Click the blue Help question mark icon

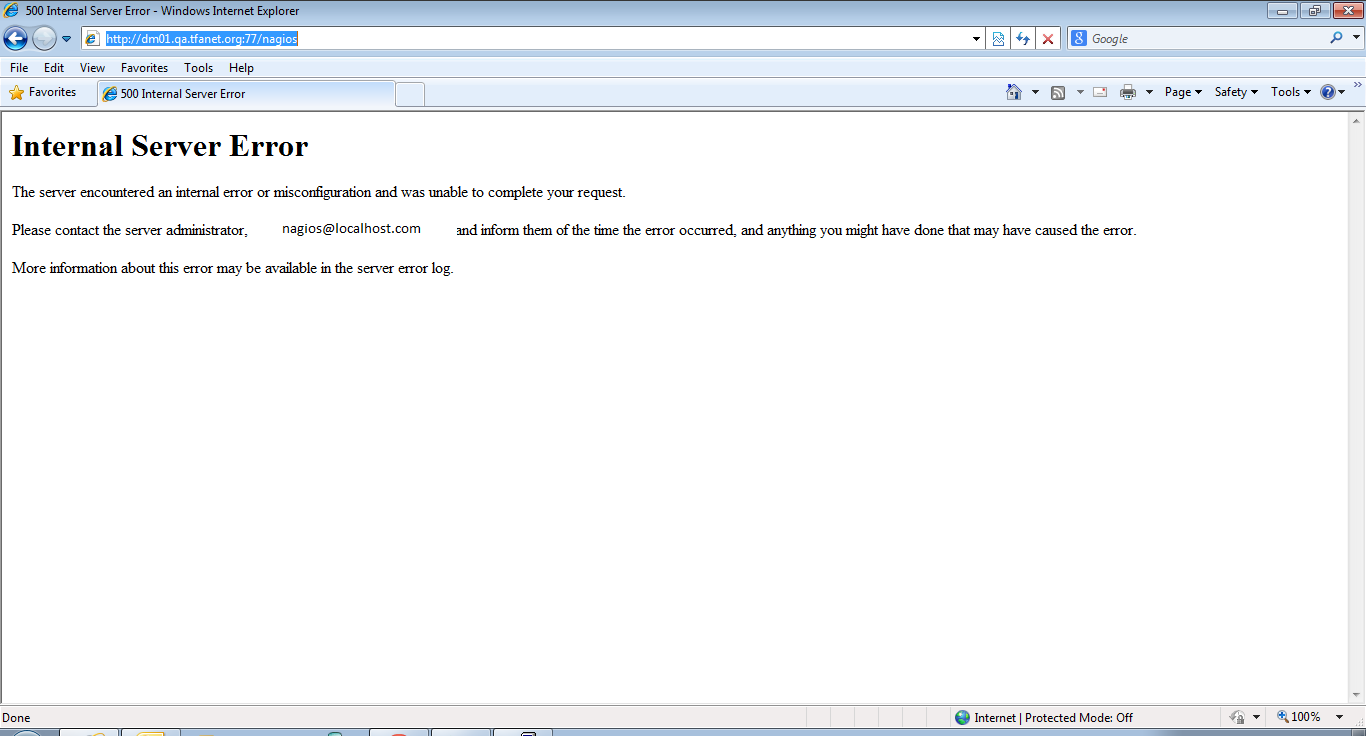click(1328, 92)
